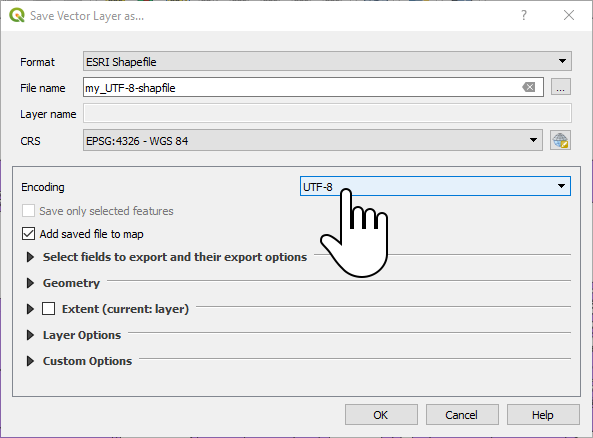Screen dimensions: 593x438
Task: Clear the File name field text
Action: (x=528, y=87)
